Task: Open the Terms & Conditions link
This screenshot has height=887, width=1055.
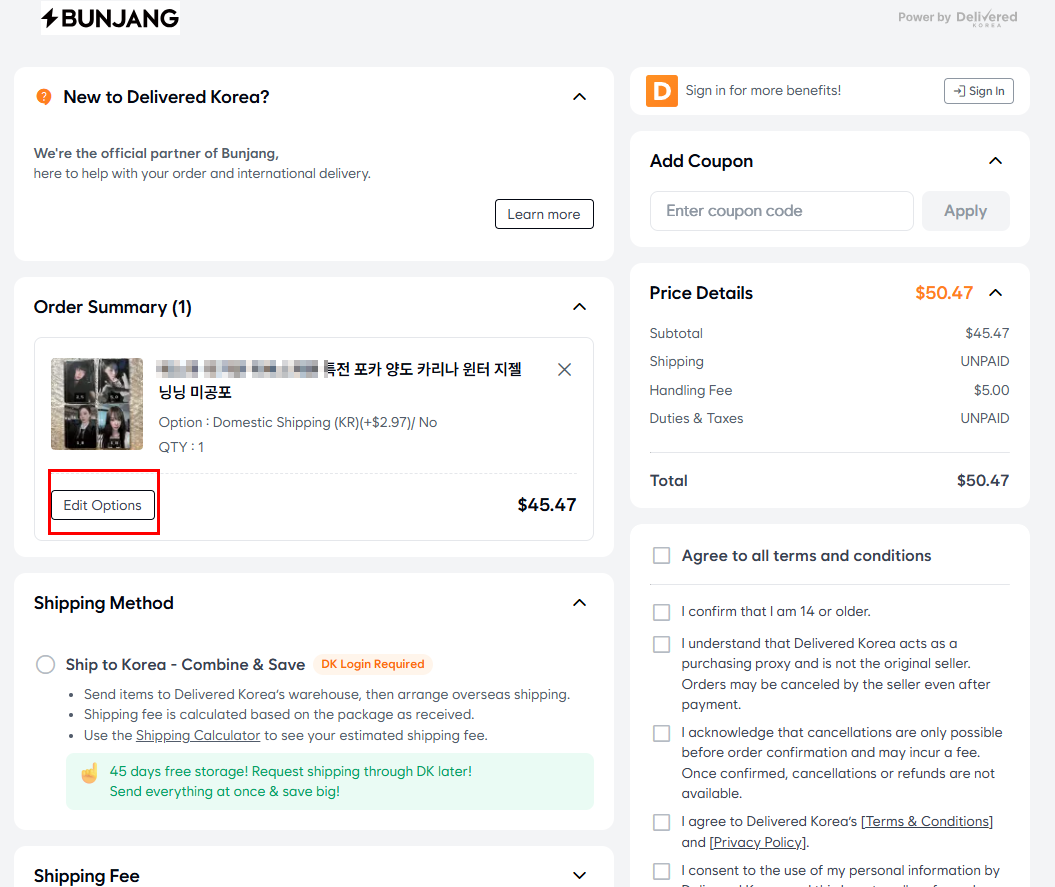Action: (x=927, y=822)
